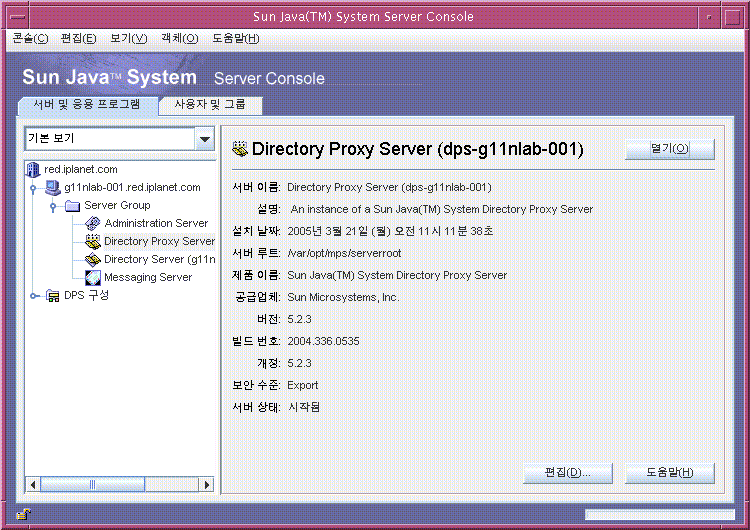This screenshot has width=750, height=530.
Task: Switch to 사용자 및 그룹 tab
Action: coord(210,105)
